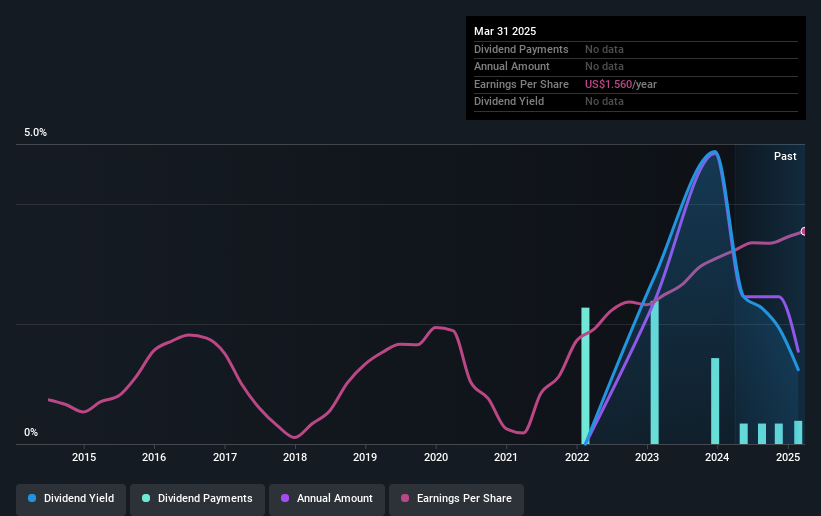Toggle the Dividend Payments legend button
Image resolution: width=821 pixels, height=516 pixels.
click(x=197, y=499)
